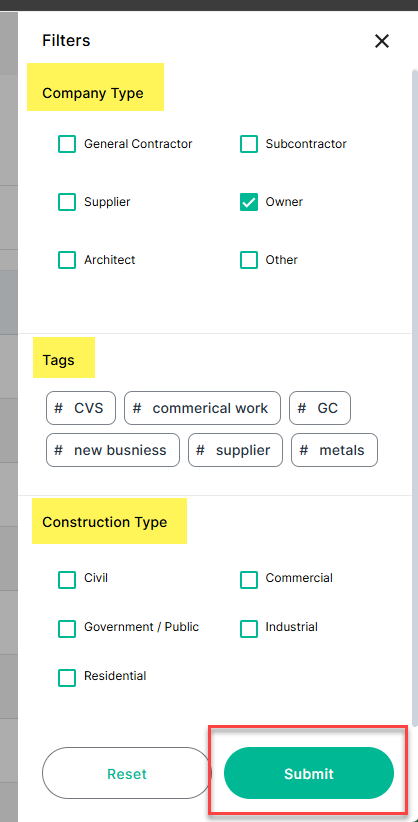Check the Civil construction type
Viewport: 418px width, 822px height.
coord(67,580)
